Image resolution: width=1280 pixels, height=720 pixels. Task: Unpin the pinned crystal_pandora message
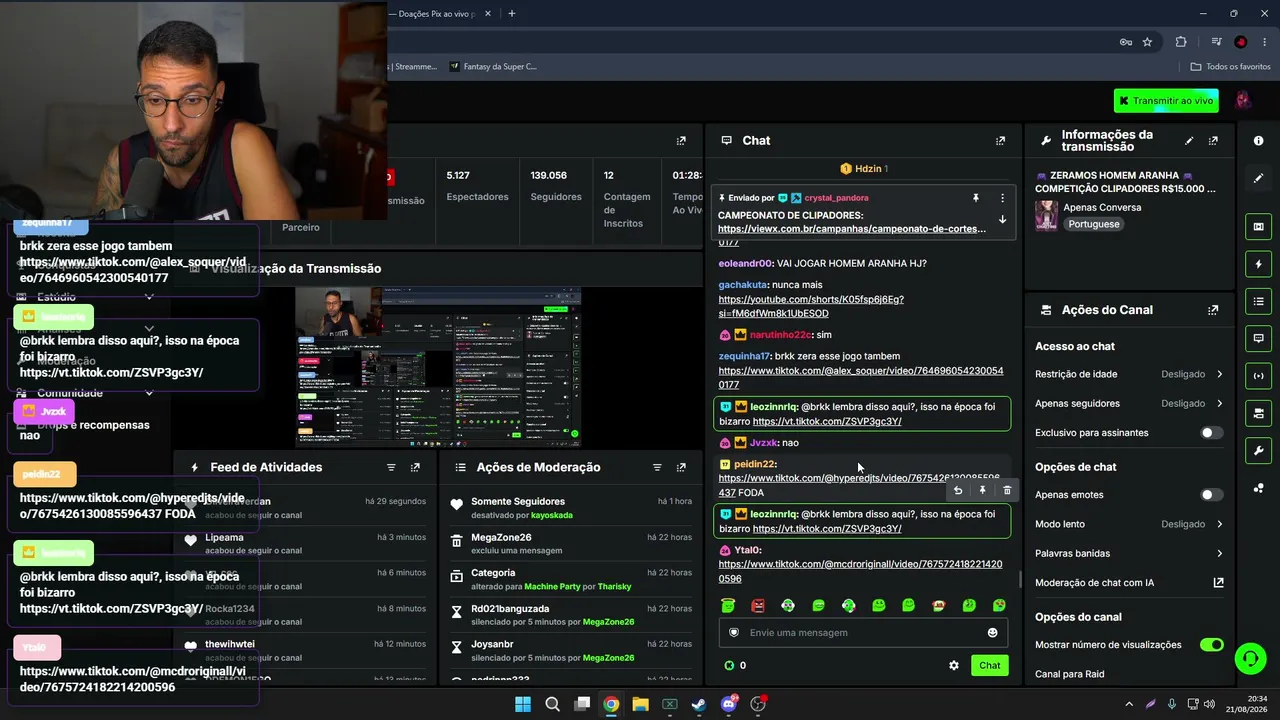pos(976,198)
